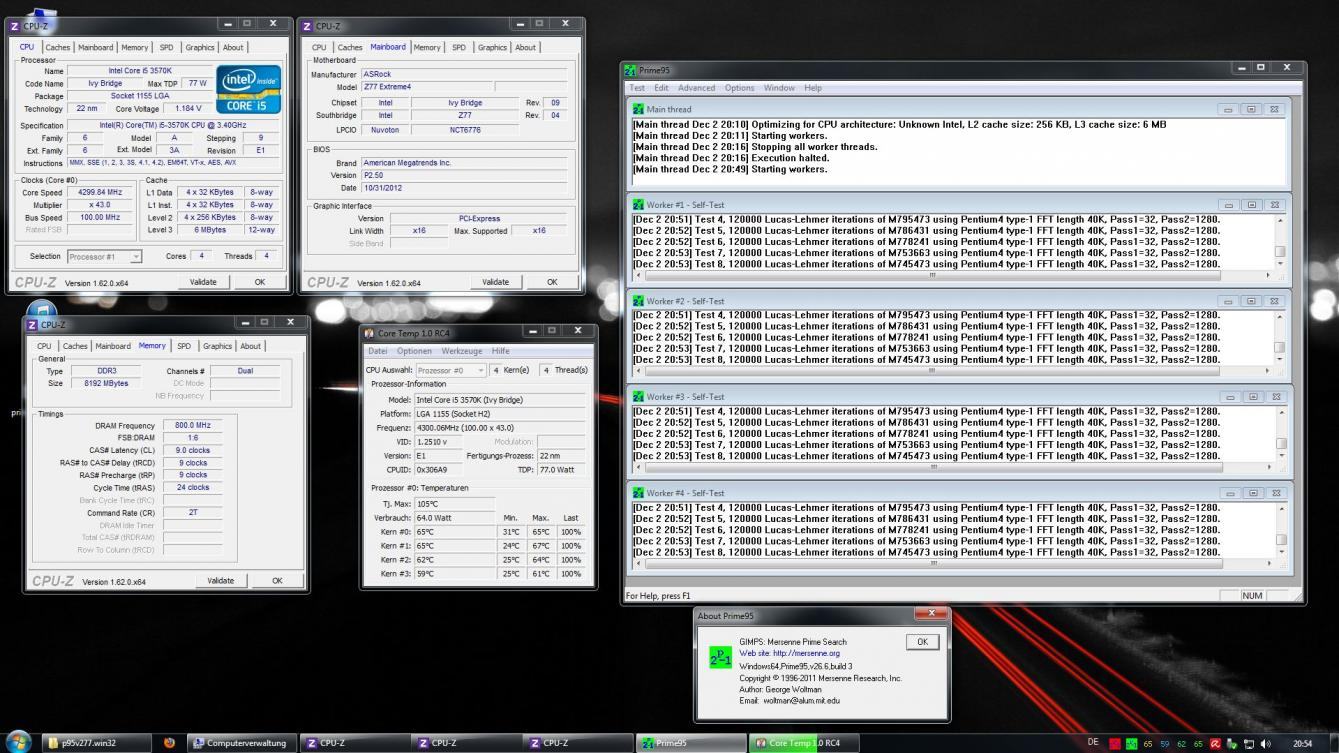
Task: Open the Optionen menu in Core Temp
Action: point(414,351)
